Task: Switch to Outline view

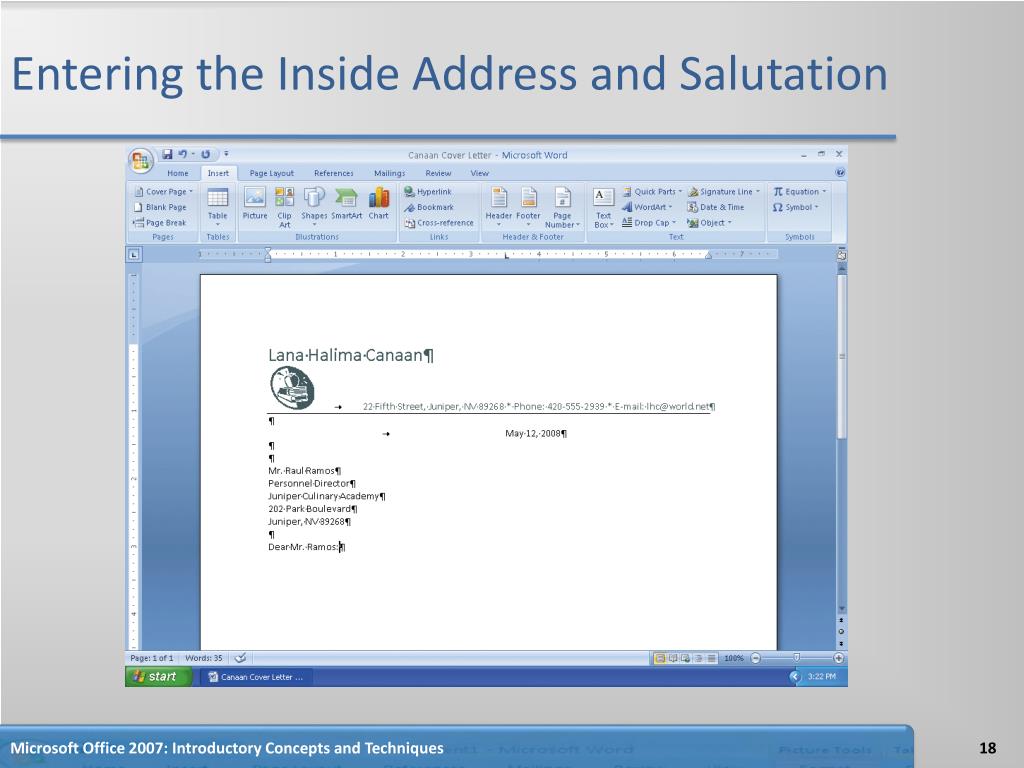Action: 699,658
